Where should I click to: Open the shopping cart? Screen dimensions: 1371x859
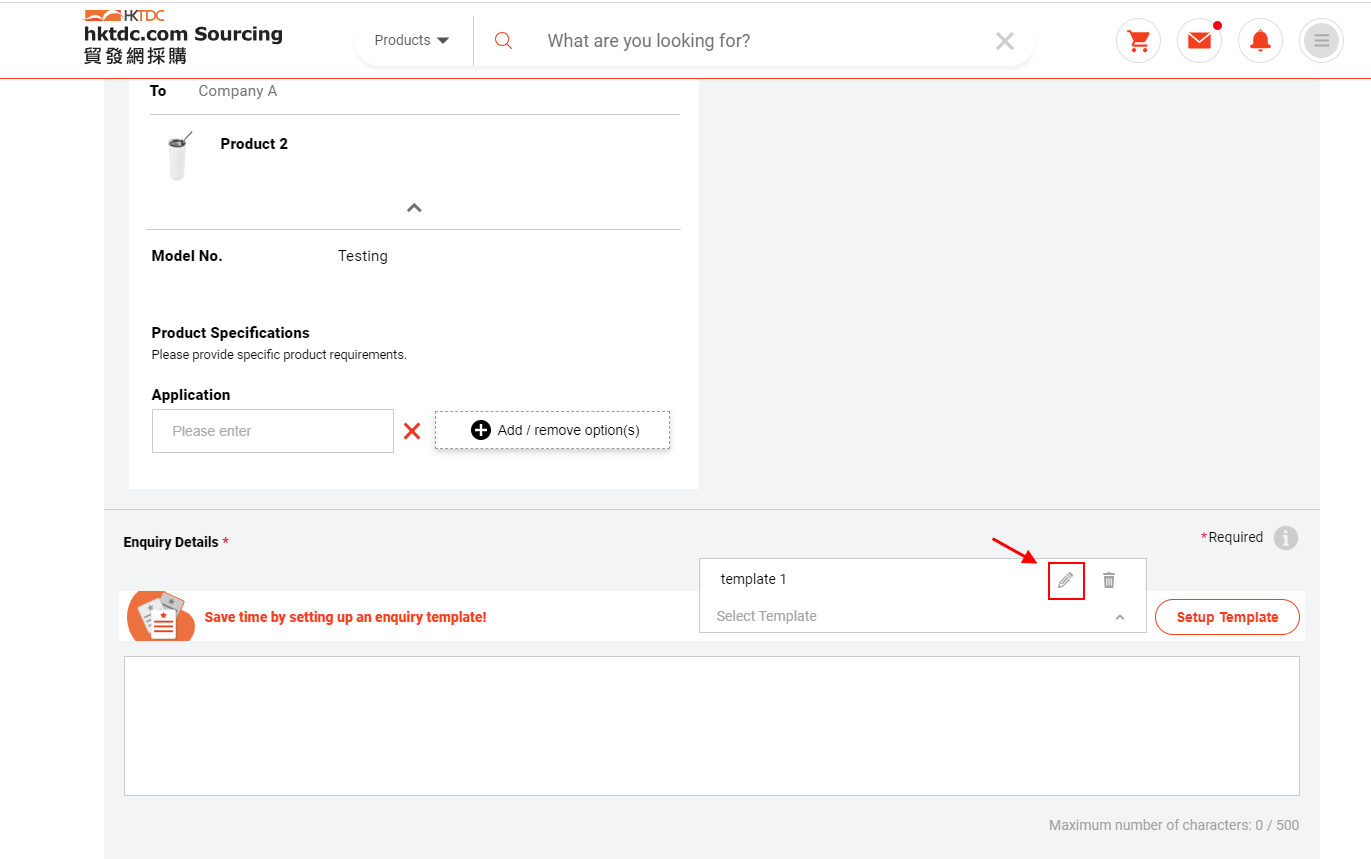click(1138, 41)
